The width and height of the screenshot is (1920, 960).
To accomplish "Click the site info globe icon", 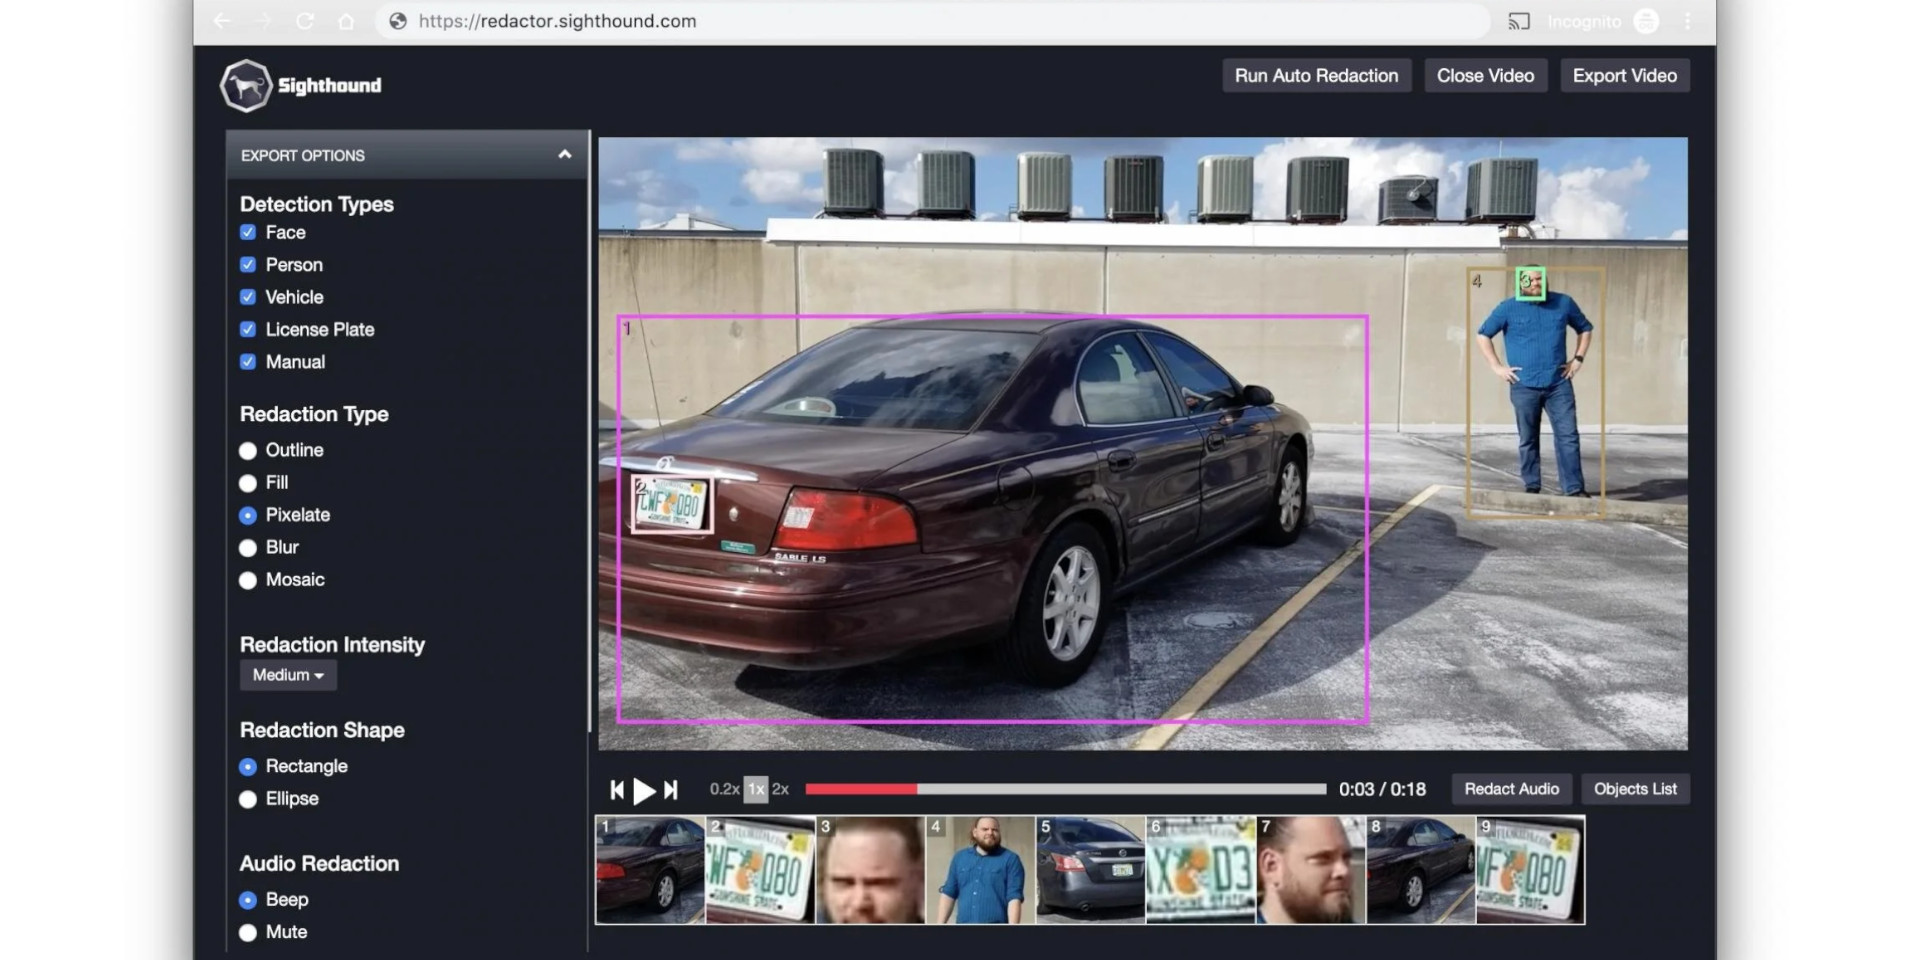I will pos(398,21).
